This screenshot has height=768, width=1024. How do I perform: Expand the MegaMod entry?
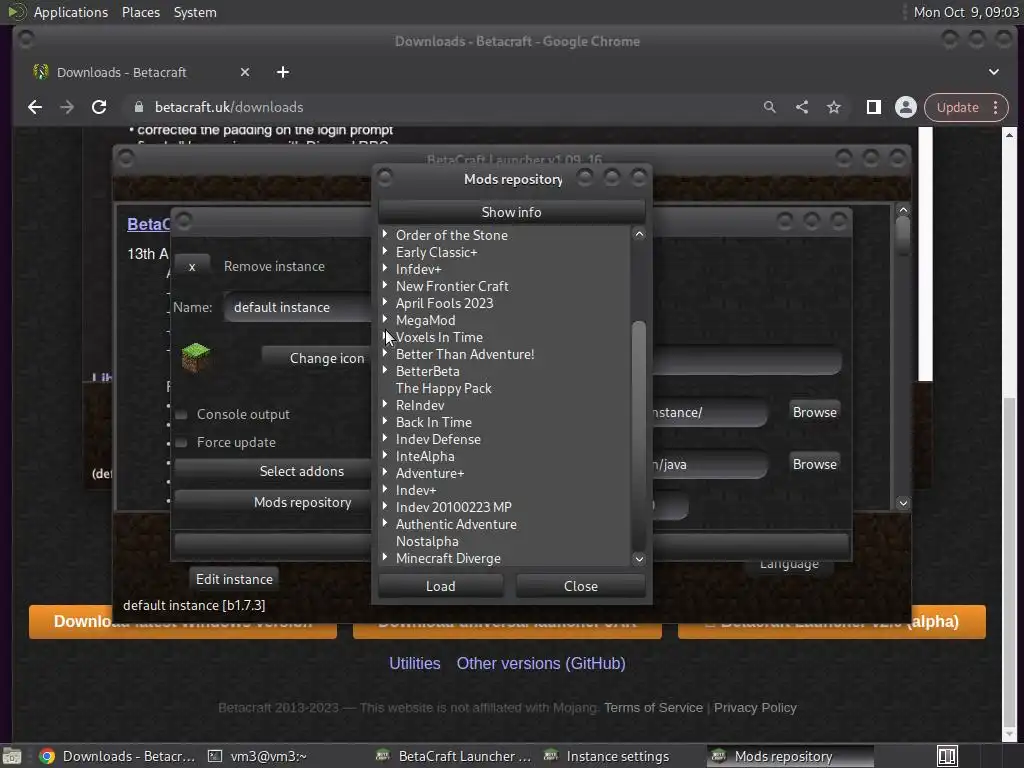coord(385,319)
